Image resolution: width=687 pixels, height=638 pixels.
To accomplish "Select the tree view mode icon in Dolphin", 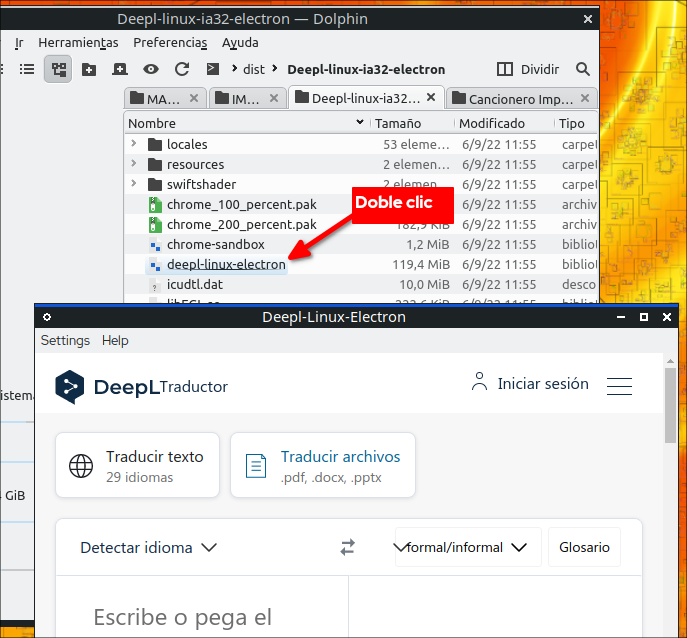I will click(58, 69).
